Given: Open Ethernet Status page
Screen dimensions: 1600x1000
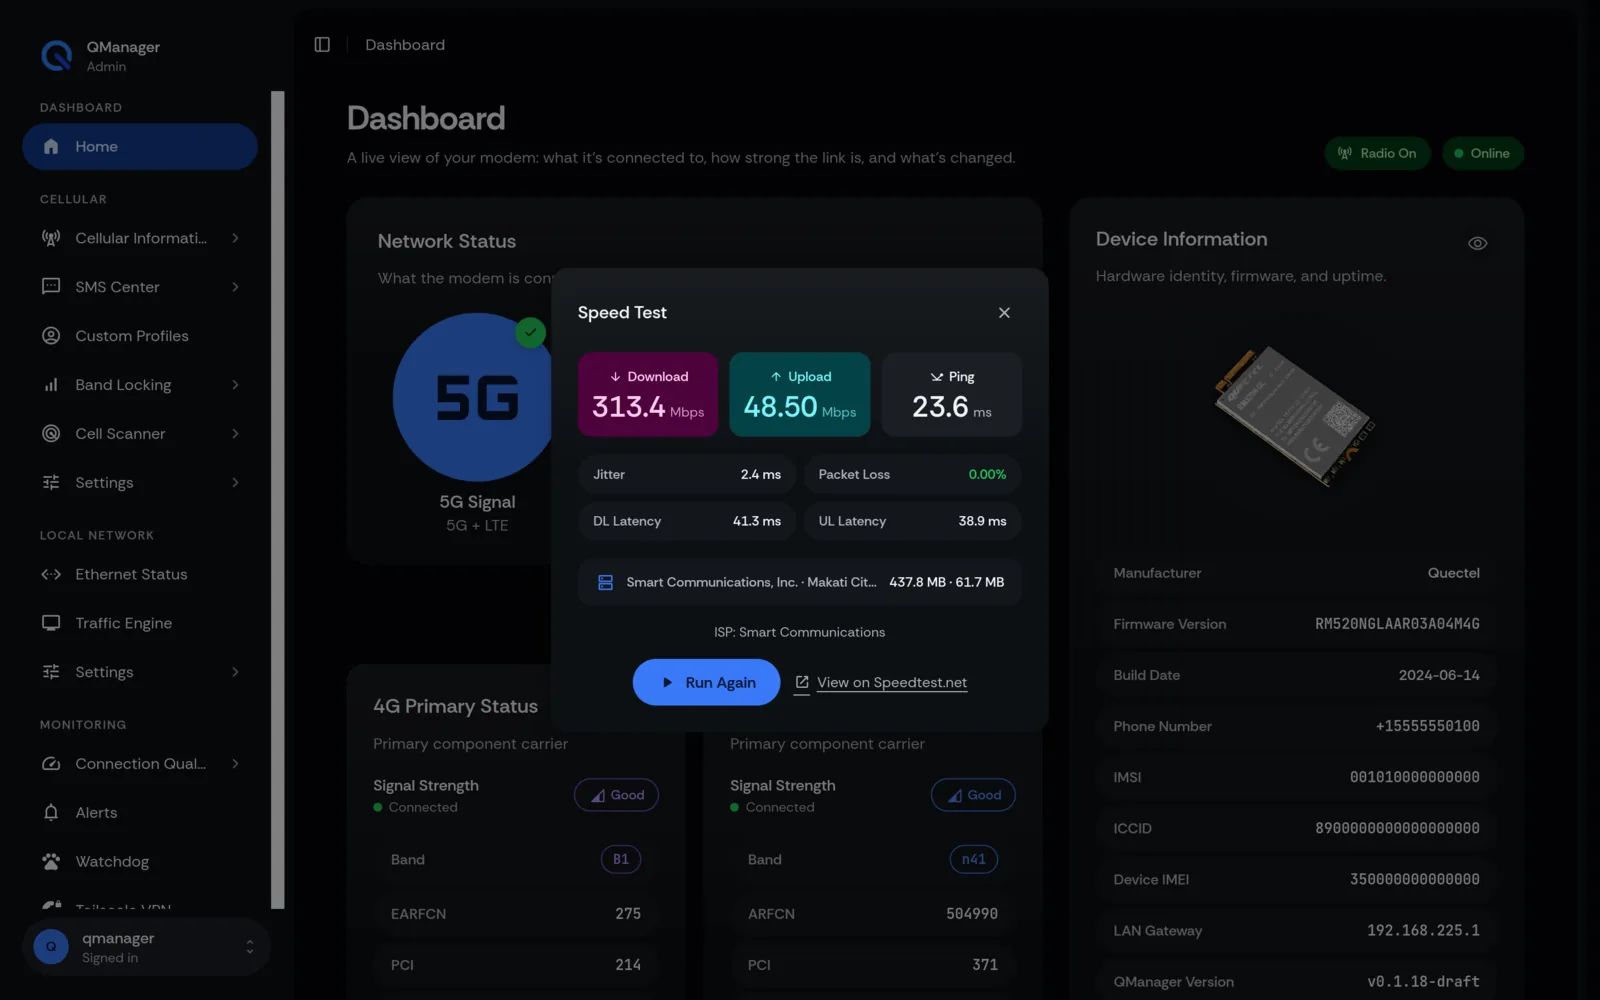Looking at the screenshot, I should click(x=140, y=574).
